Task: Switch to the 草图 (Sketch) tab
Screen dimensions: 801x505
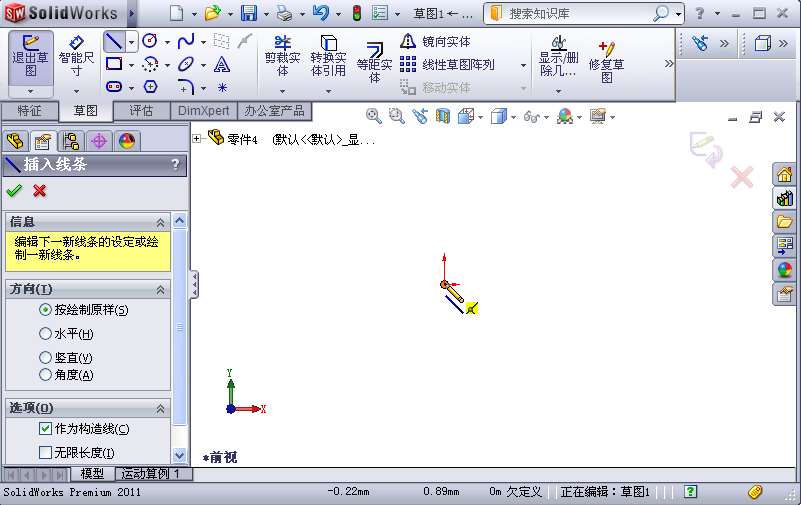Action: (85, 111)
